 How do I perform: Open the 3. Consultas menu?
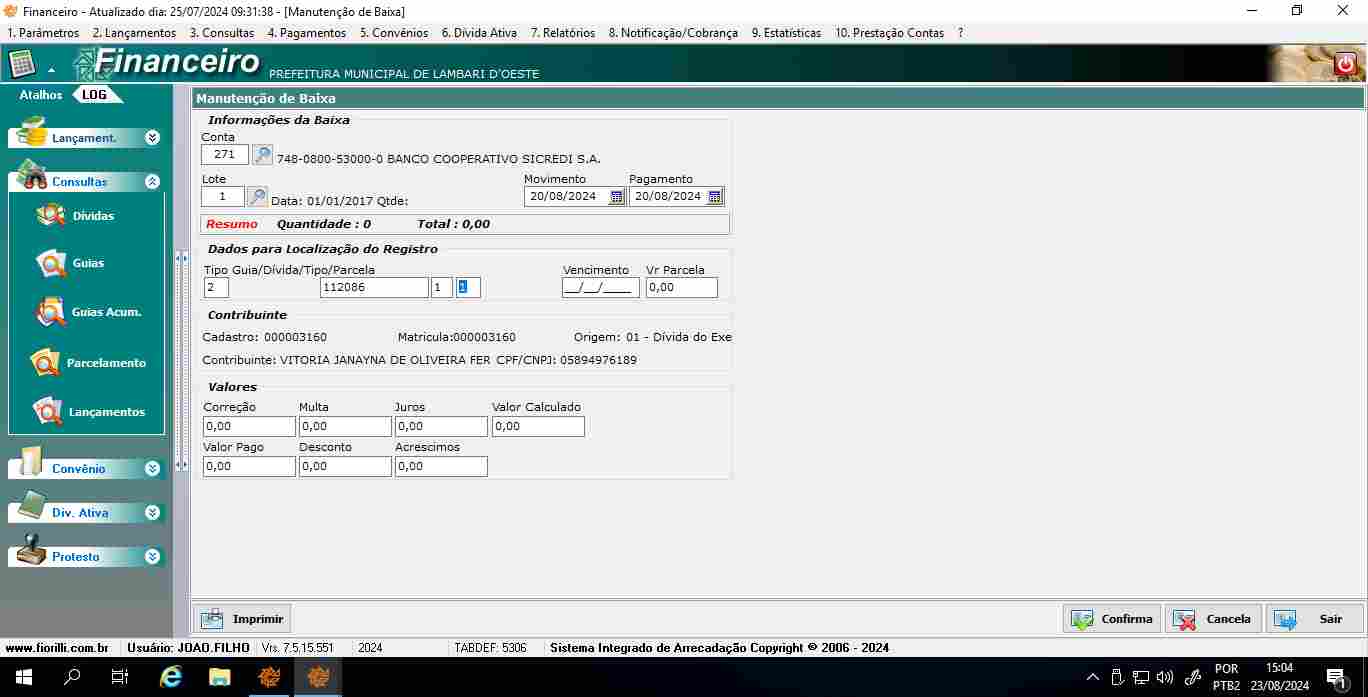pos(222,33)
